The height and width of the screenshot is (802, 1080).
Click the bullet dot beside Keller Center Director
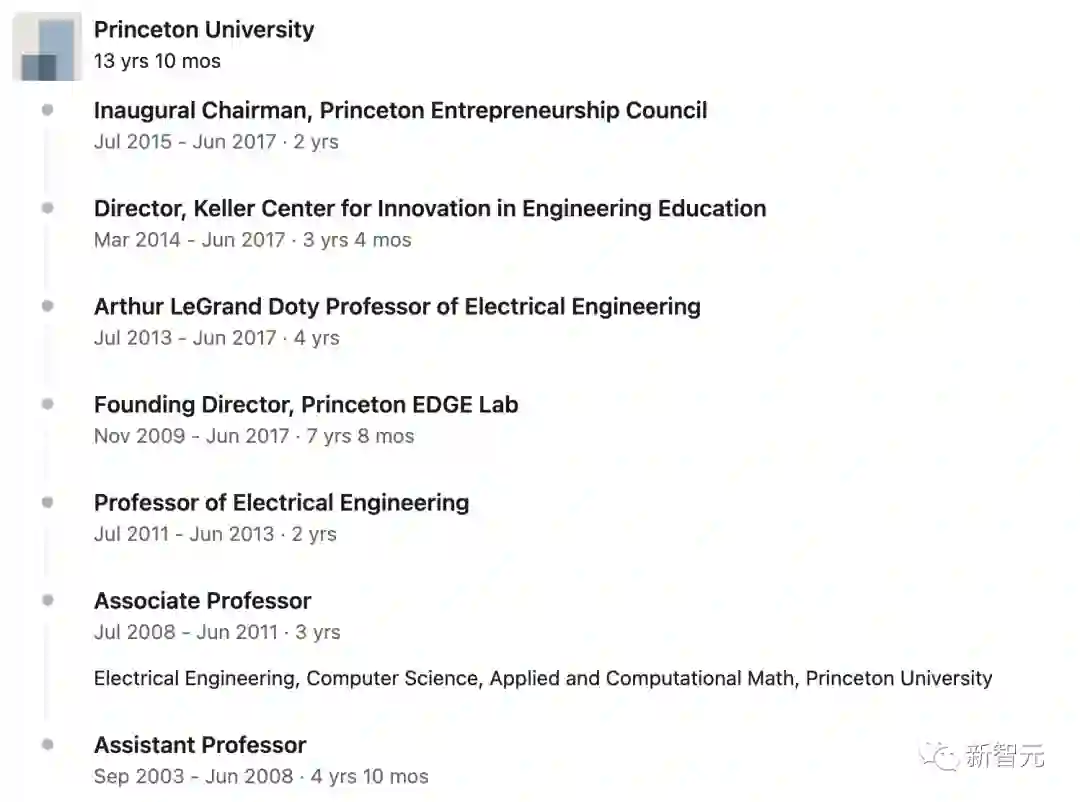coord(47,208)
